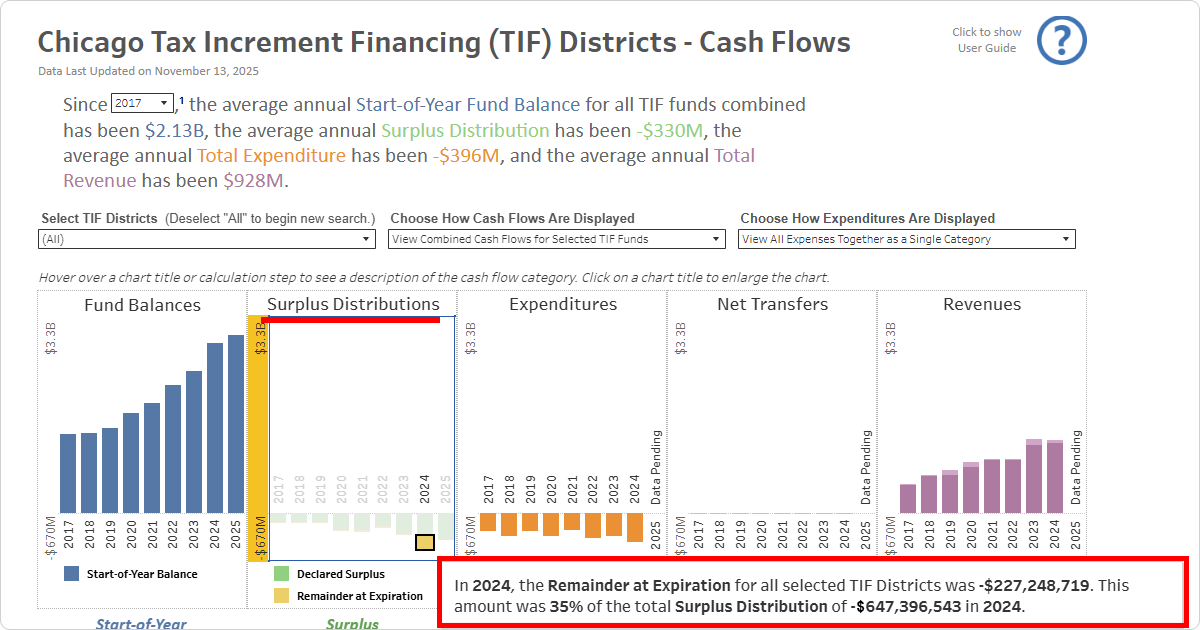Viewport: 1200px width, 630px height.
Task: Open the Choose How Expenditures Are Displayed dropdown
Action: (906, 238)
